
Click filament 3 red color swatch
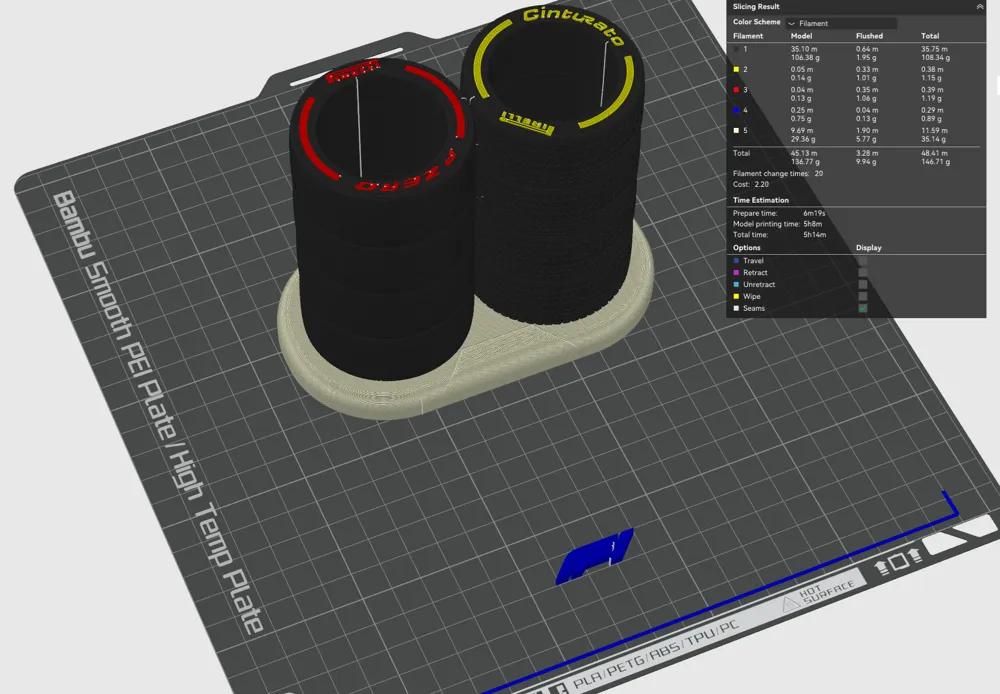tap(736, 90)
